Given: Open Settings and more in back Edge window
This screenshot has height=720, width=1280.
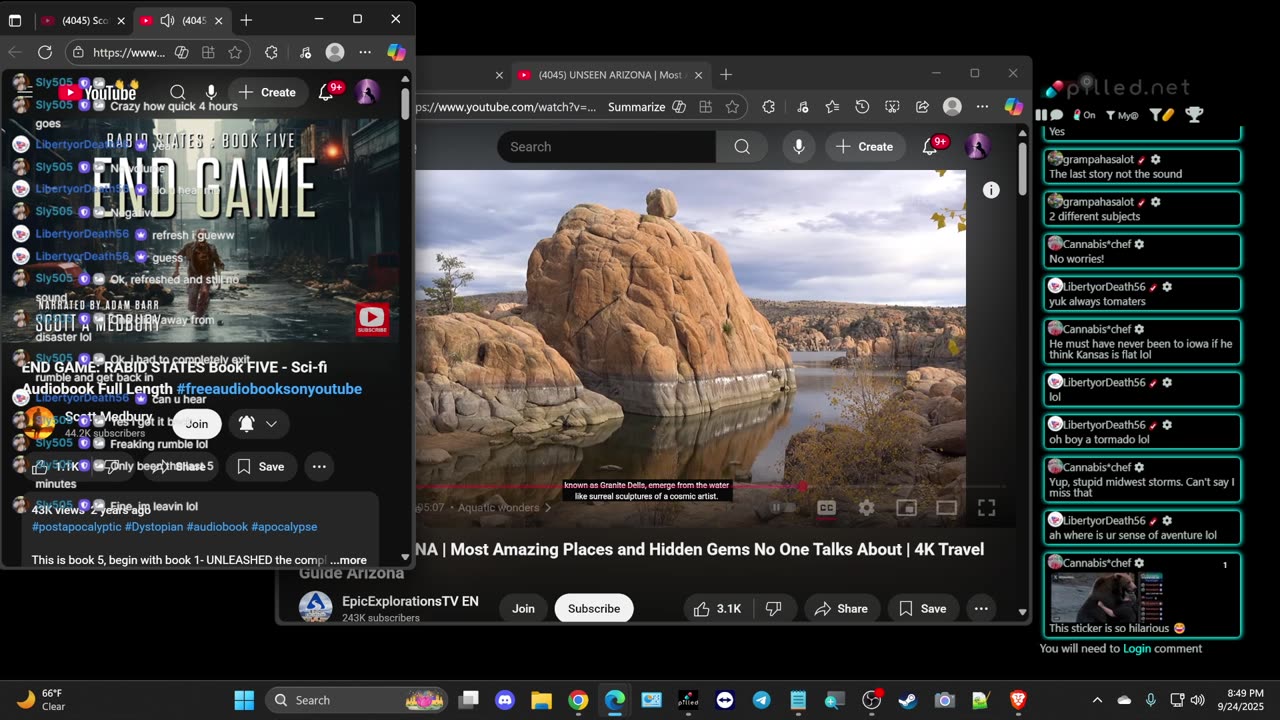Looking at the screenshot, I should point(983,107).
